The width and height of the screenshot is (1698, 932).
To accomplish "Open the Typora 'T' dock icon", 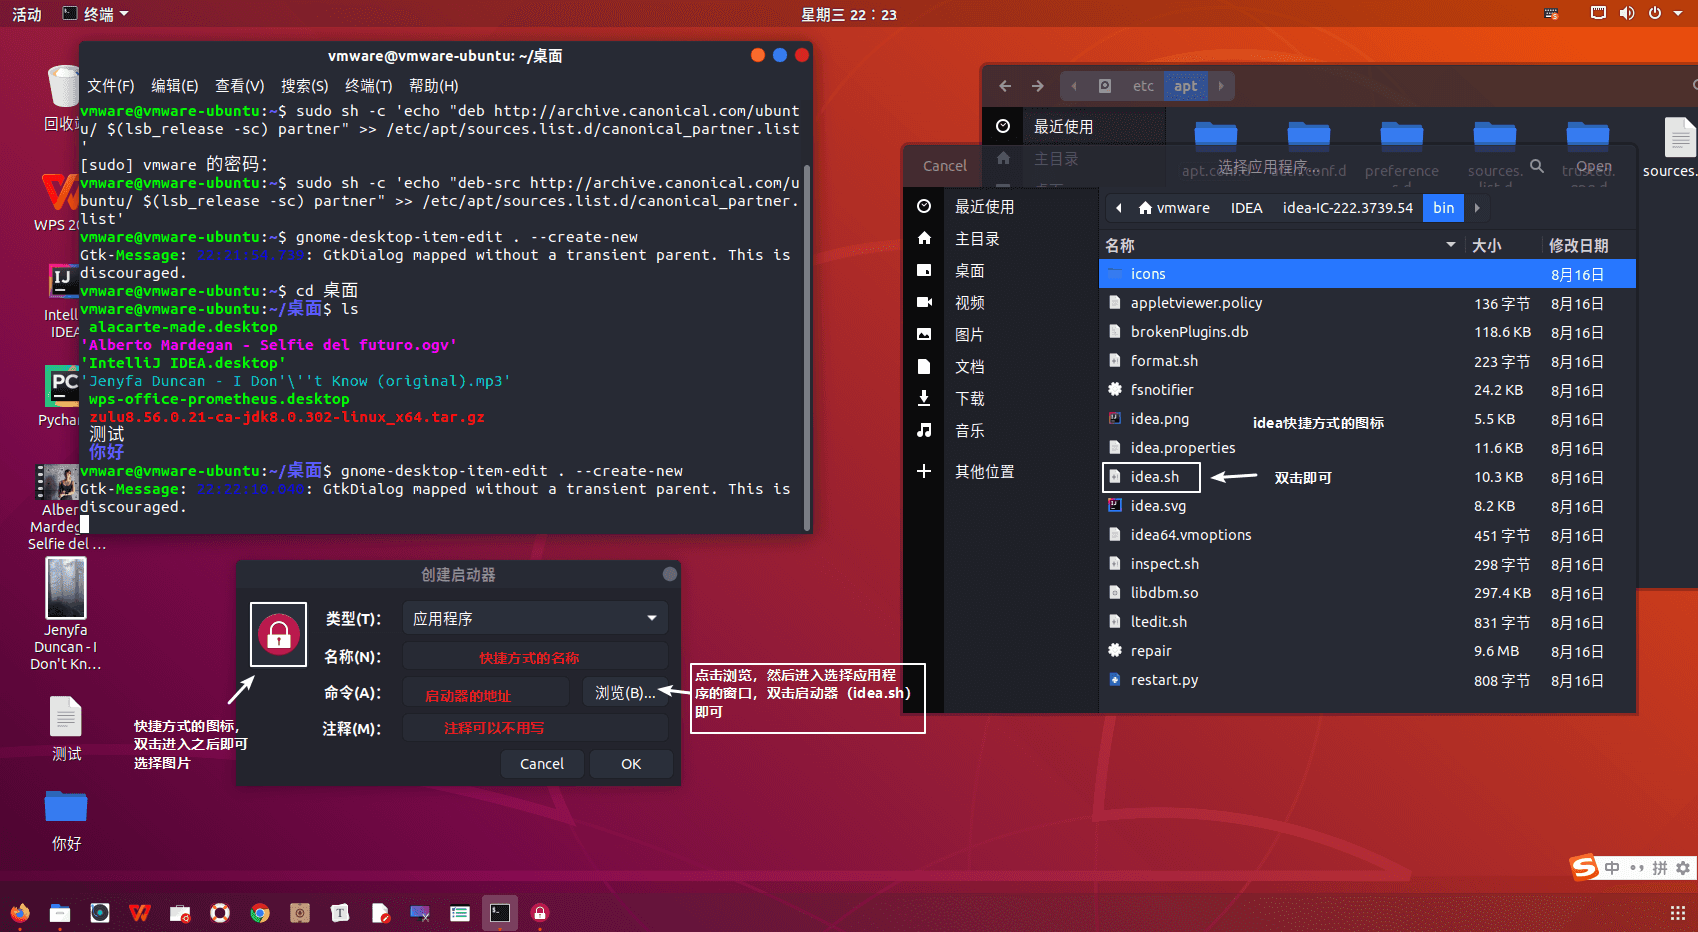I will pos(340,912).
